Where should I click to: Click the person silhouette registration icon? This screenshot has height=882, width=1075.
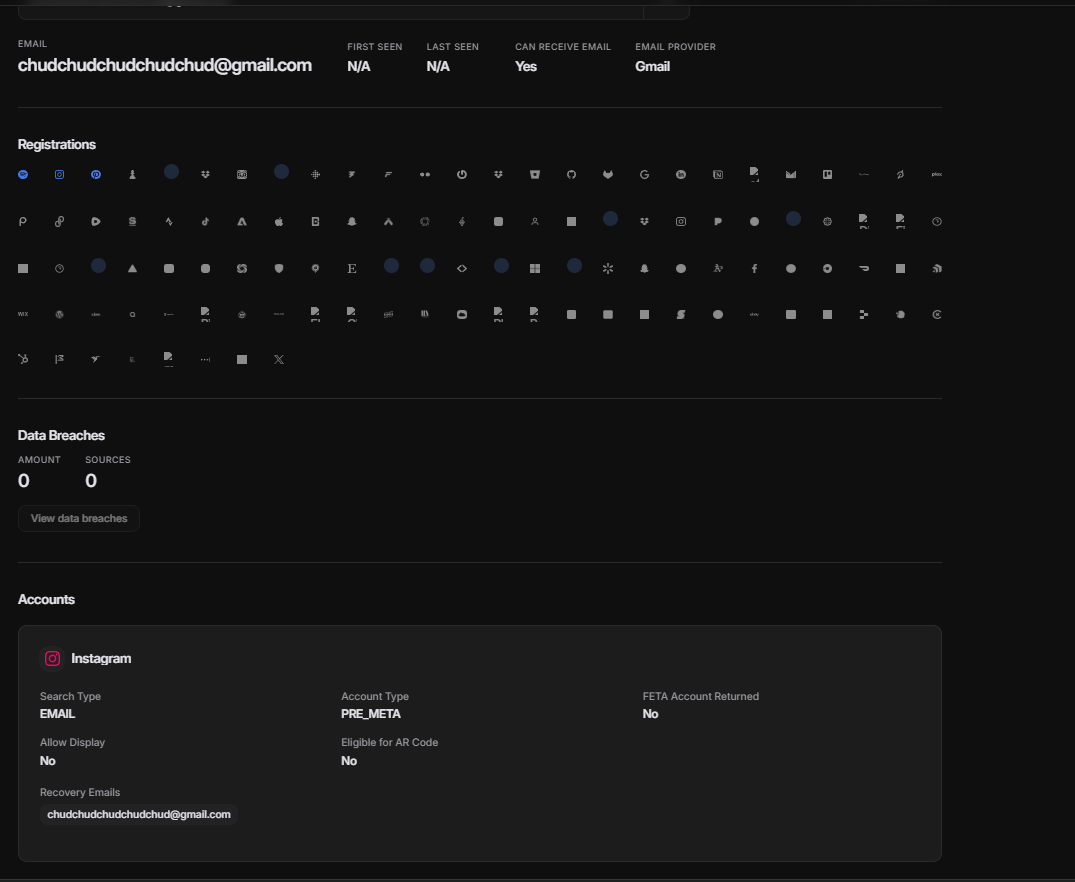(535, 222)
